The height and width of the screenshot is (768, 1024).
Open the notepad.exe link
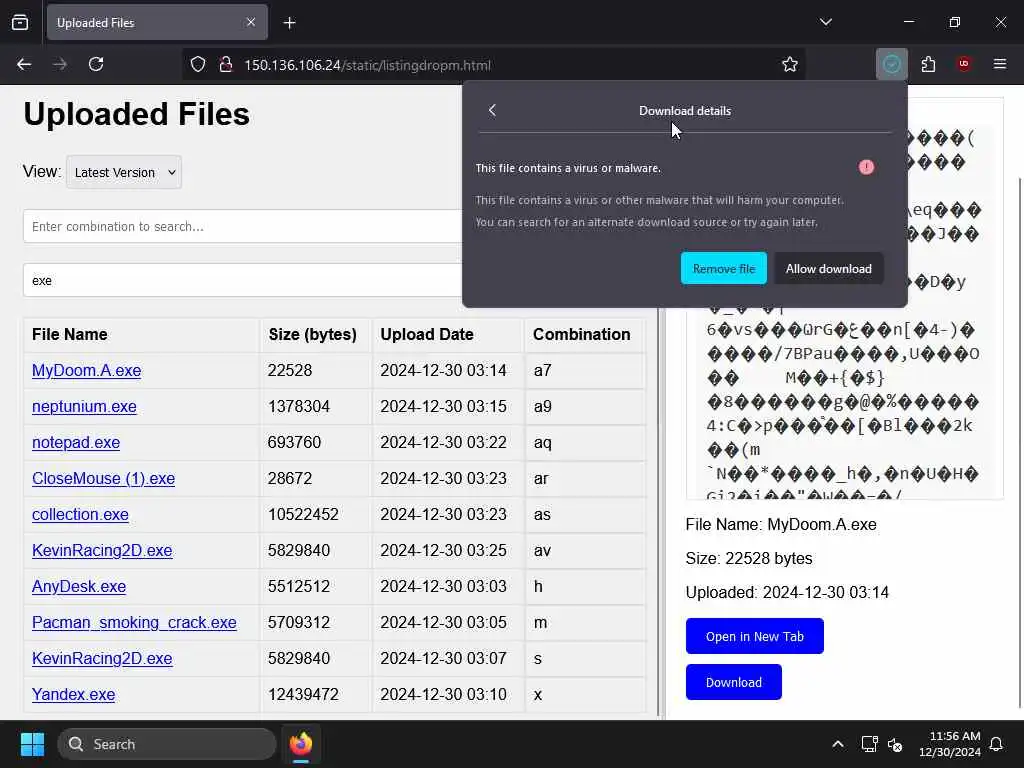pyautogui.click(x=76, y=442)
